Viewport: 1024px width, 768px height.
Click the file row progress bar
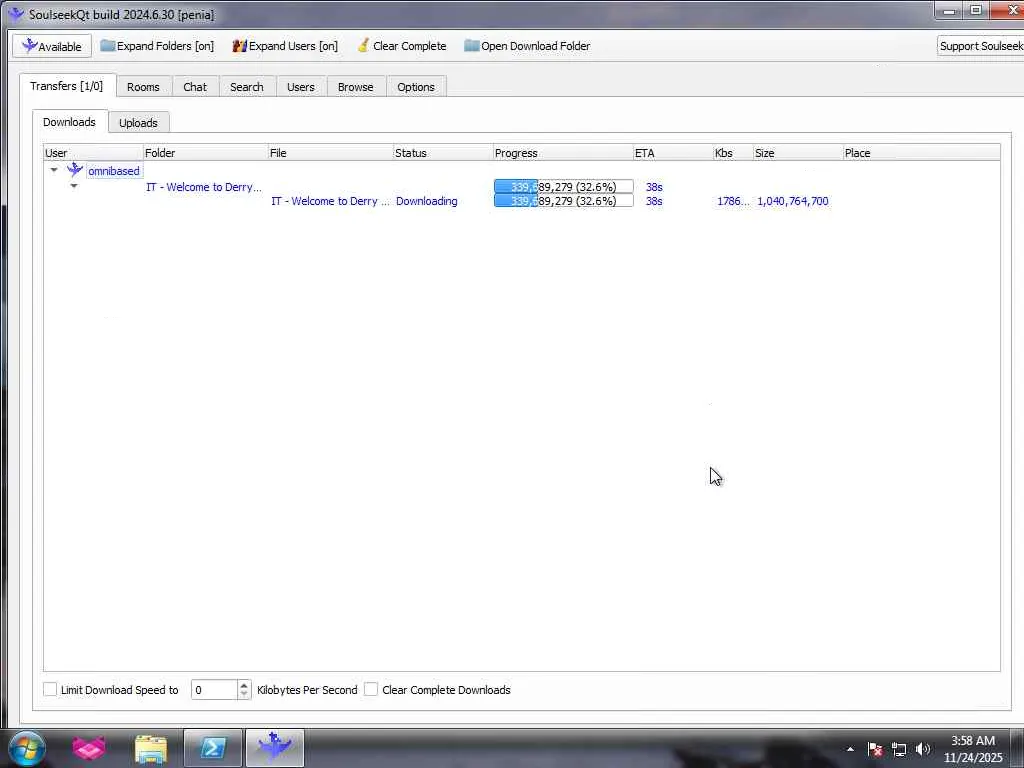click(x=564, y=201)
